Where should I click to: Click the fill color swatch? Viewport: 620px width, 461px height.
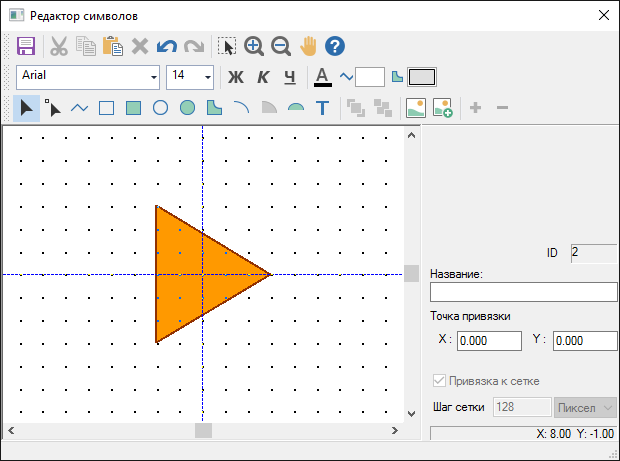click(422, 77)
